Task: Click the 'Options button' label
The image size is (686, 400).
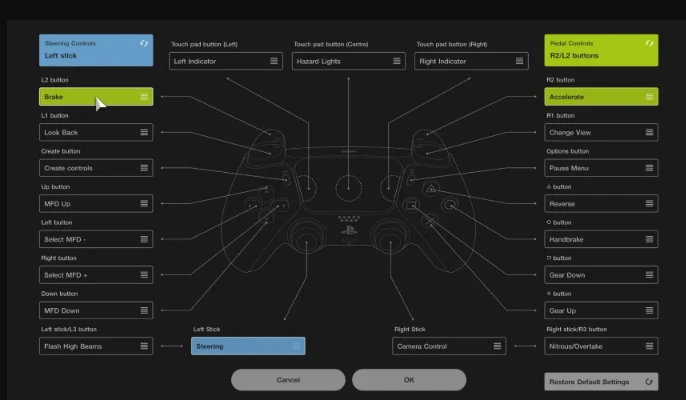Action: pos(567,151)
